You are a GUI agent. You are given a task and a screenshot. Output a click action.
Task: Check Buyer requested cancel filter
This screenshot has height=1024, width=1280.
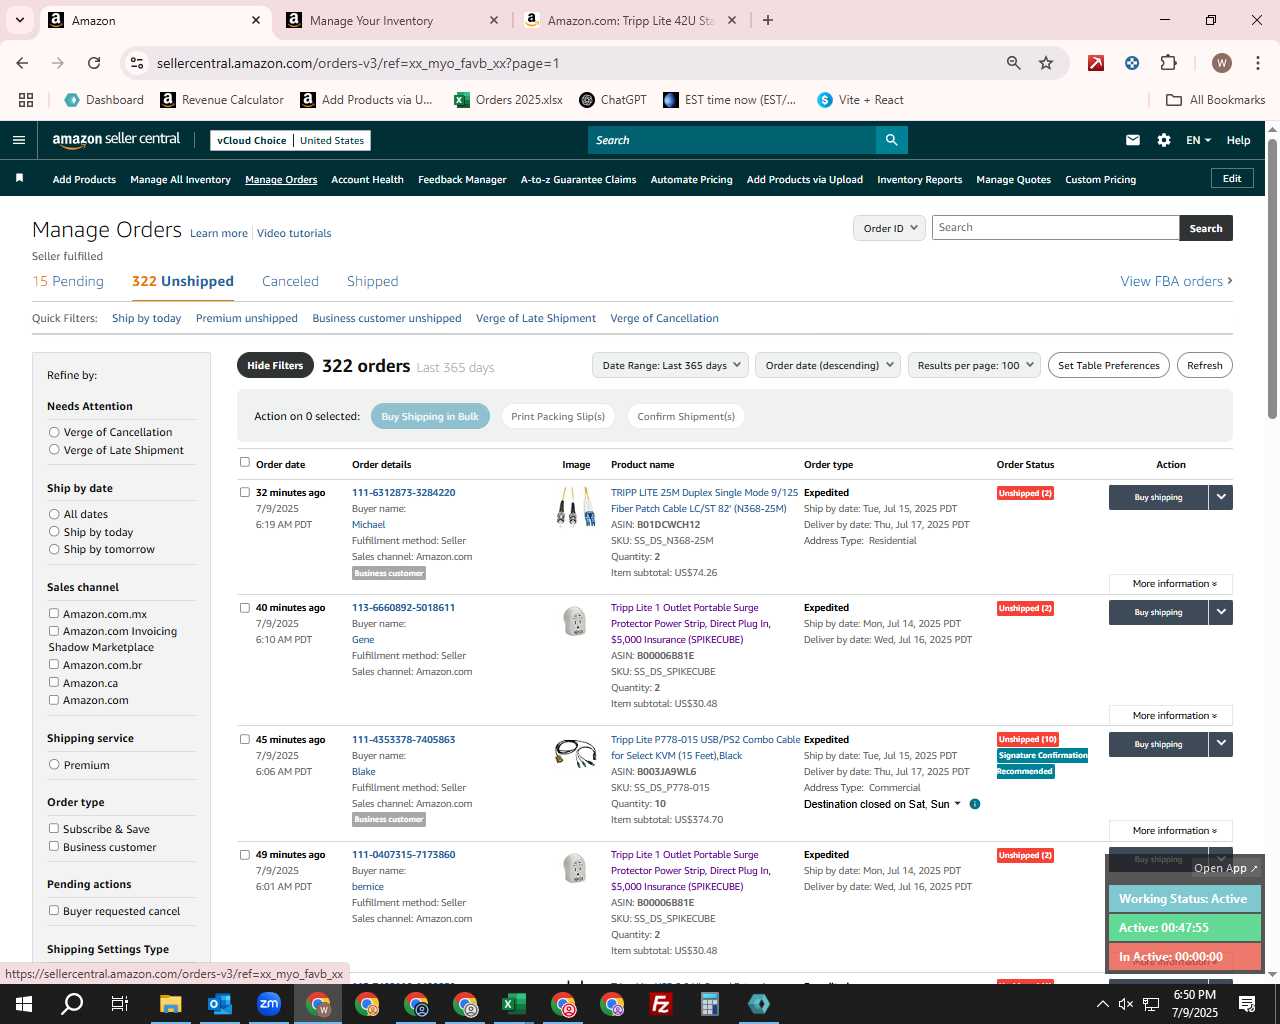[54, 911]
